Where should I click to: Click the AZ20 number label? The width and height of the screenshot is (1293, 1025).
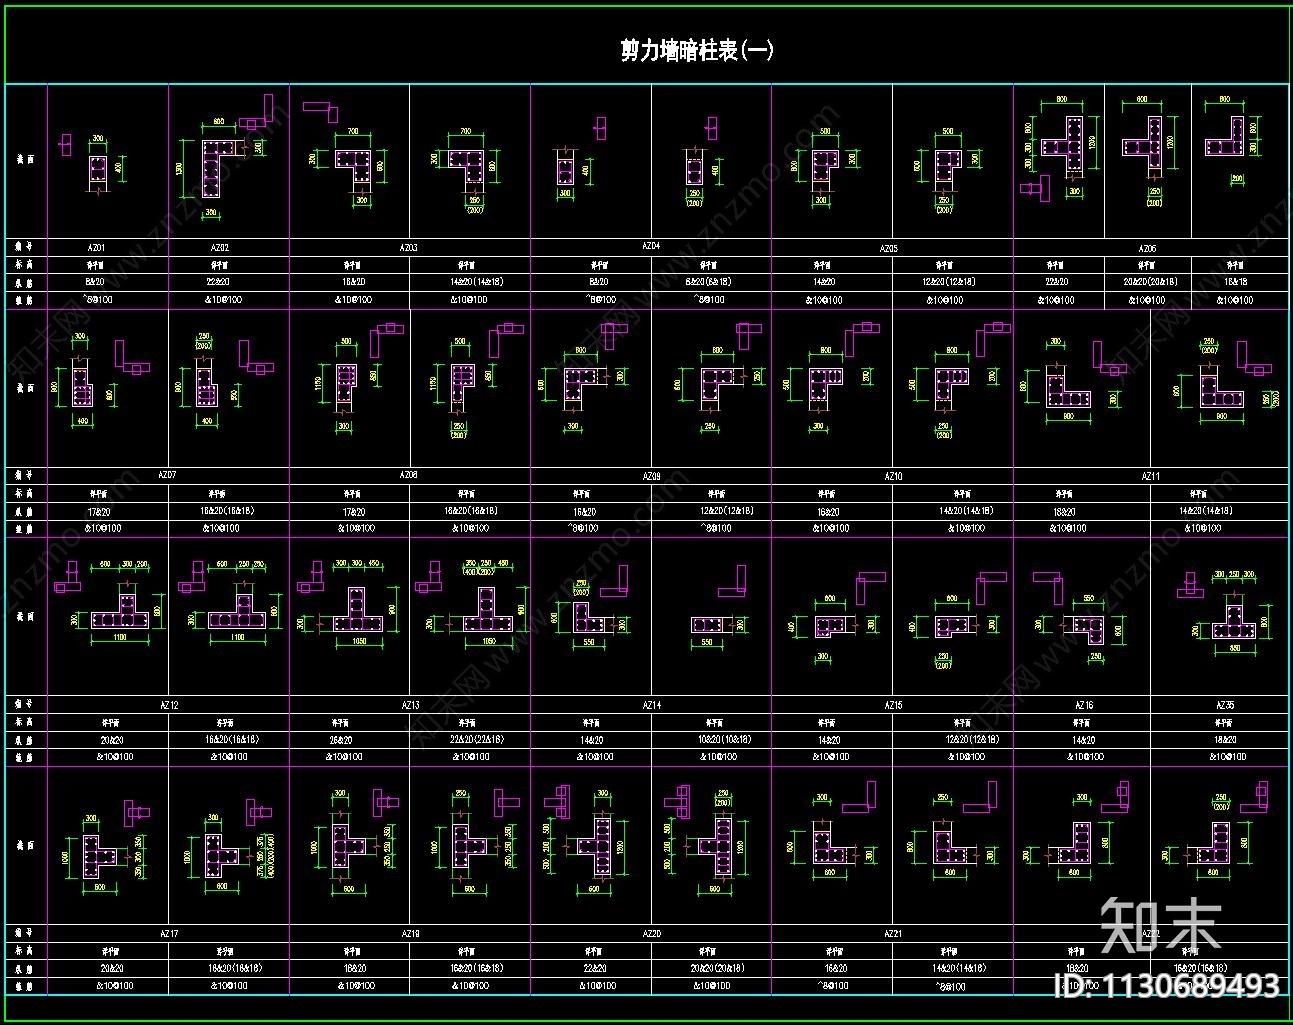click(651, 933)
